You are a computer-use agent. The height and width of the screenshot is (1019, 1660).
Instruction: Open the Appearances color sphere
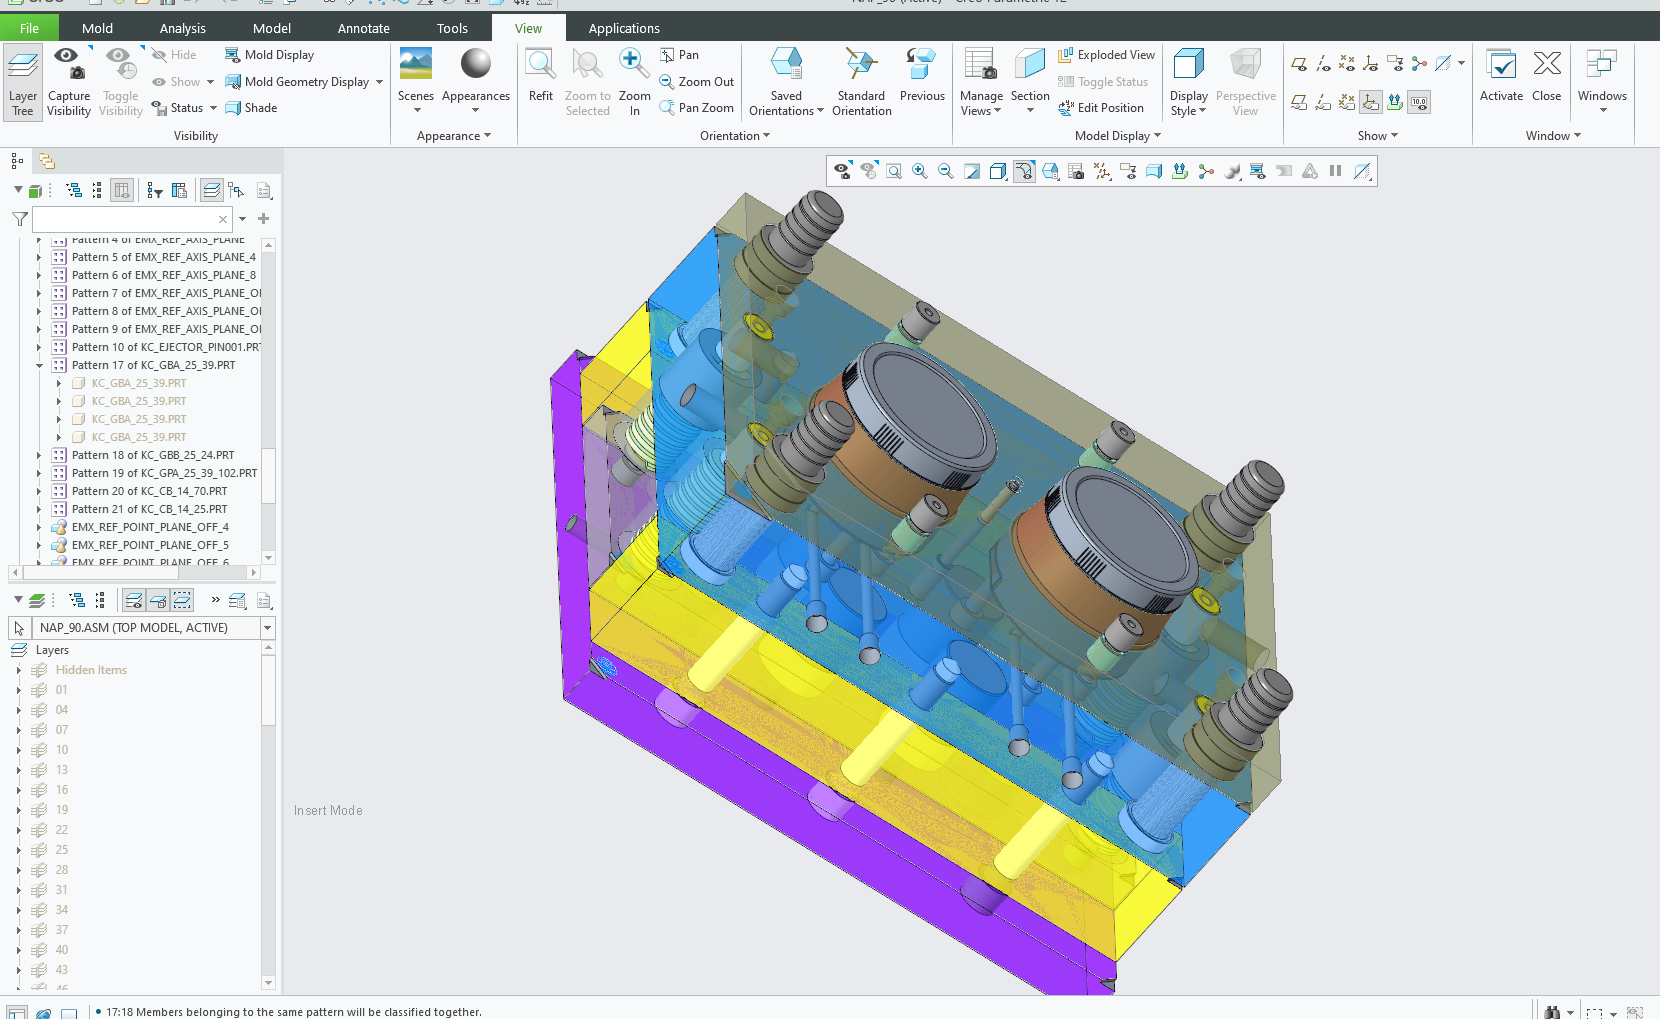[476, 65]
